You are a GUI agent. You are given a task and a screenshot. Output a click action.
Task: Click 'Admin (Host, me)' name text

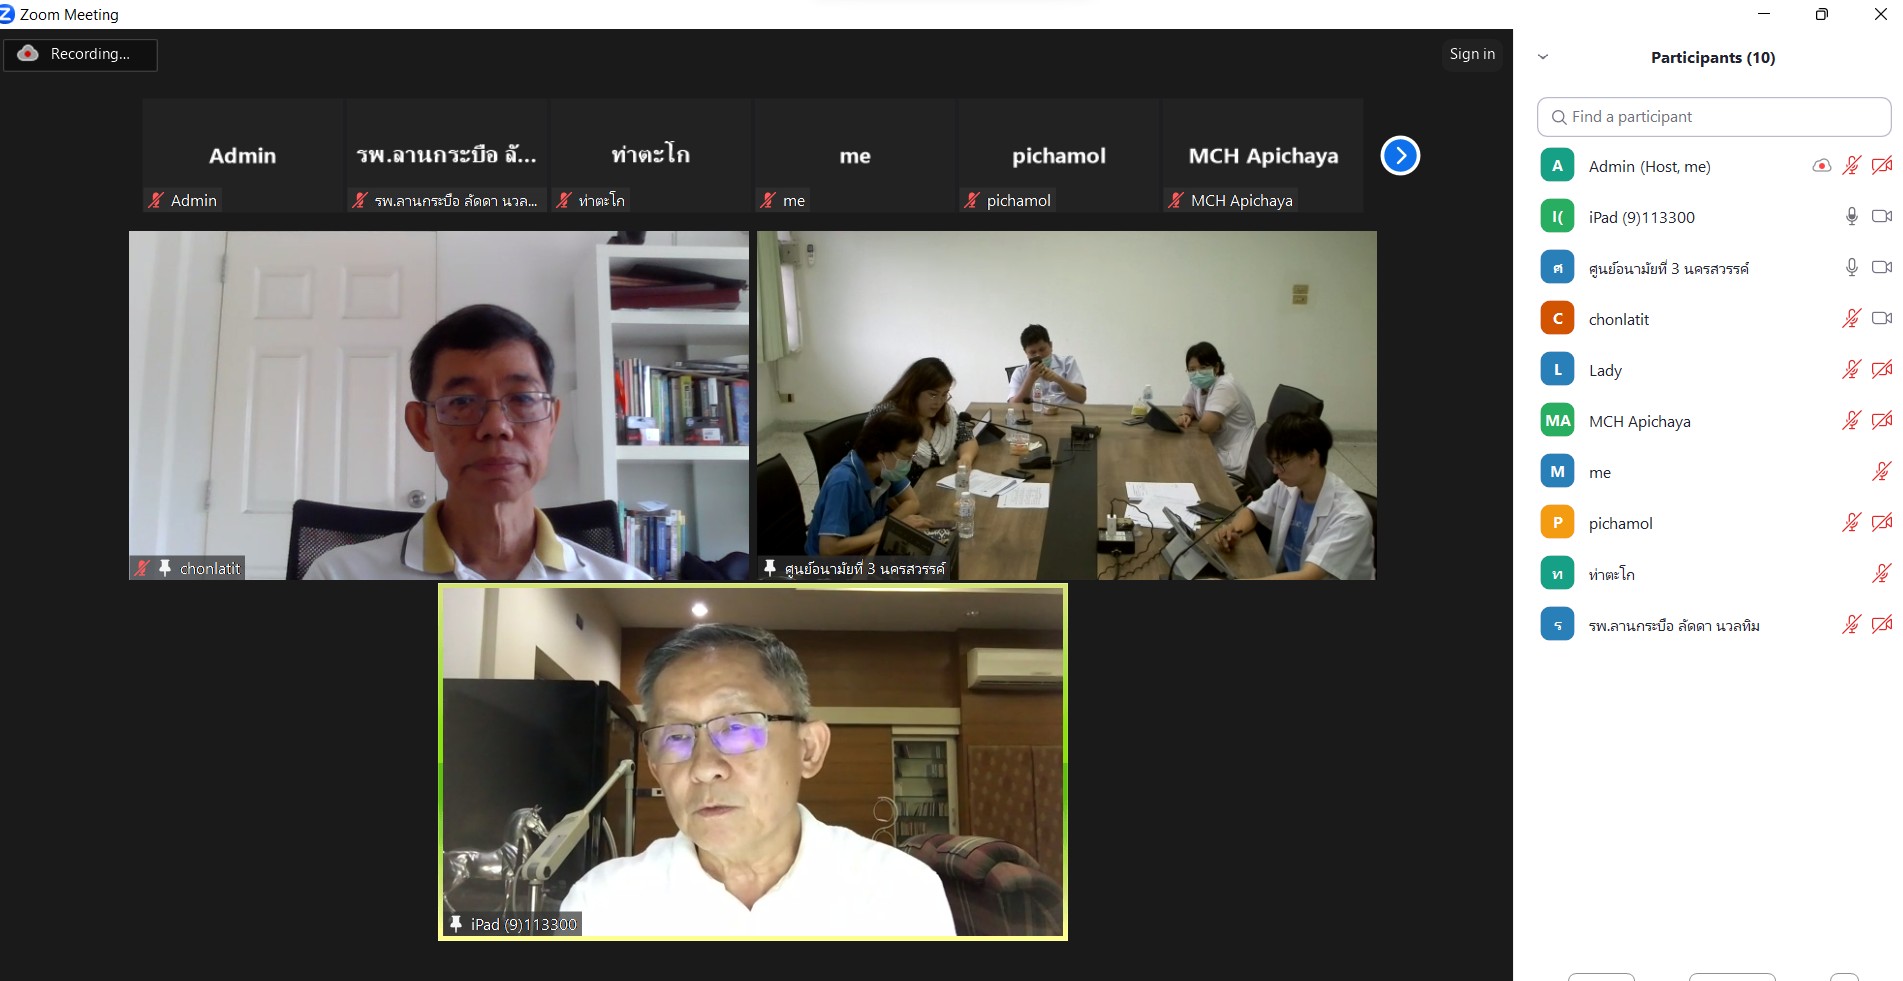tap(1649, 167)
